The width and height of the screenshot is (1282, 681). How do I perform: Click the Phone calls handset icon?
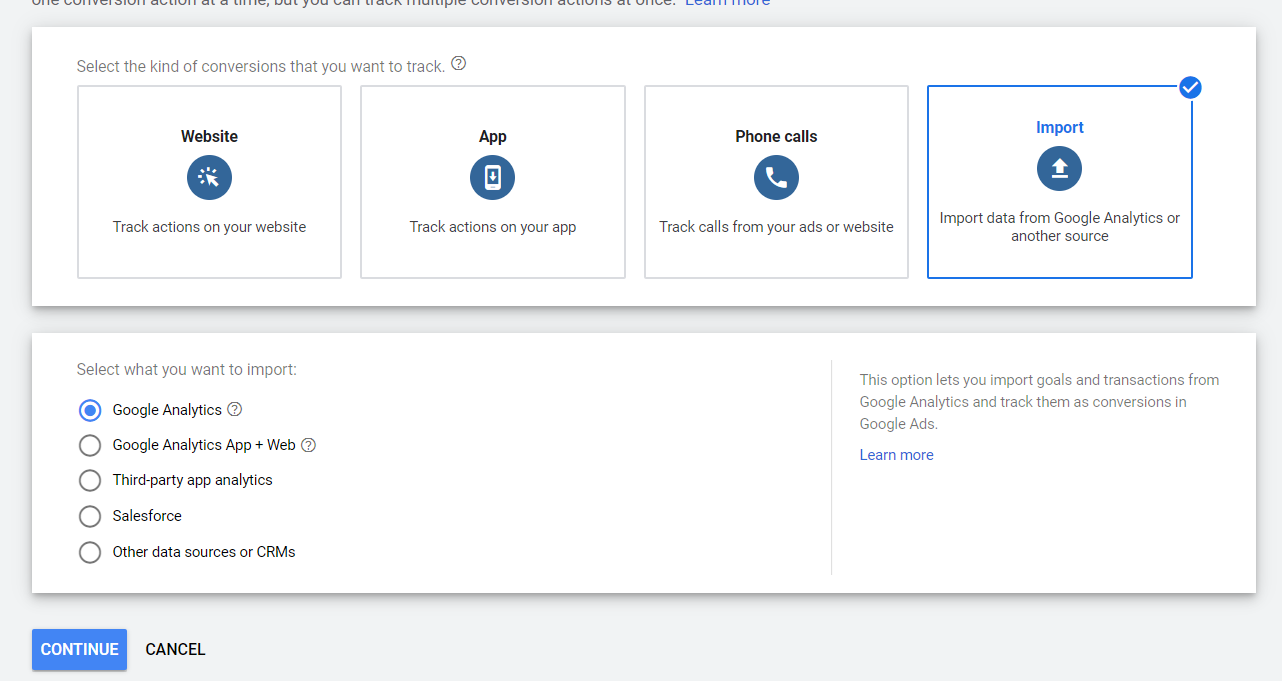point(776,178)
